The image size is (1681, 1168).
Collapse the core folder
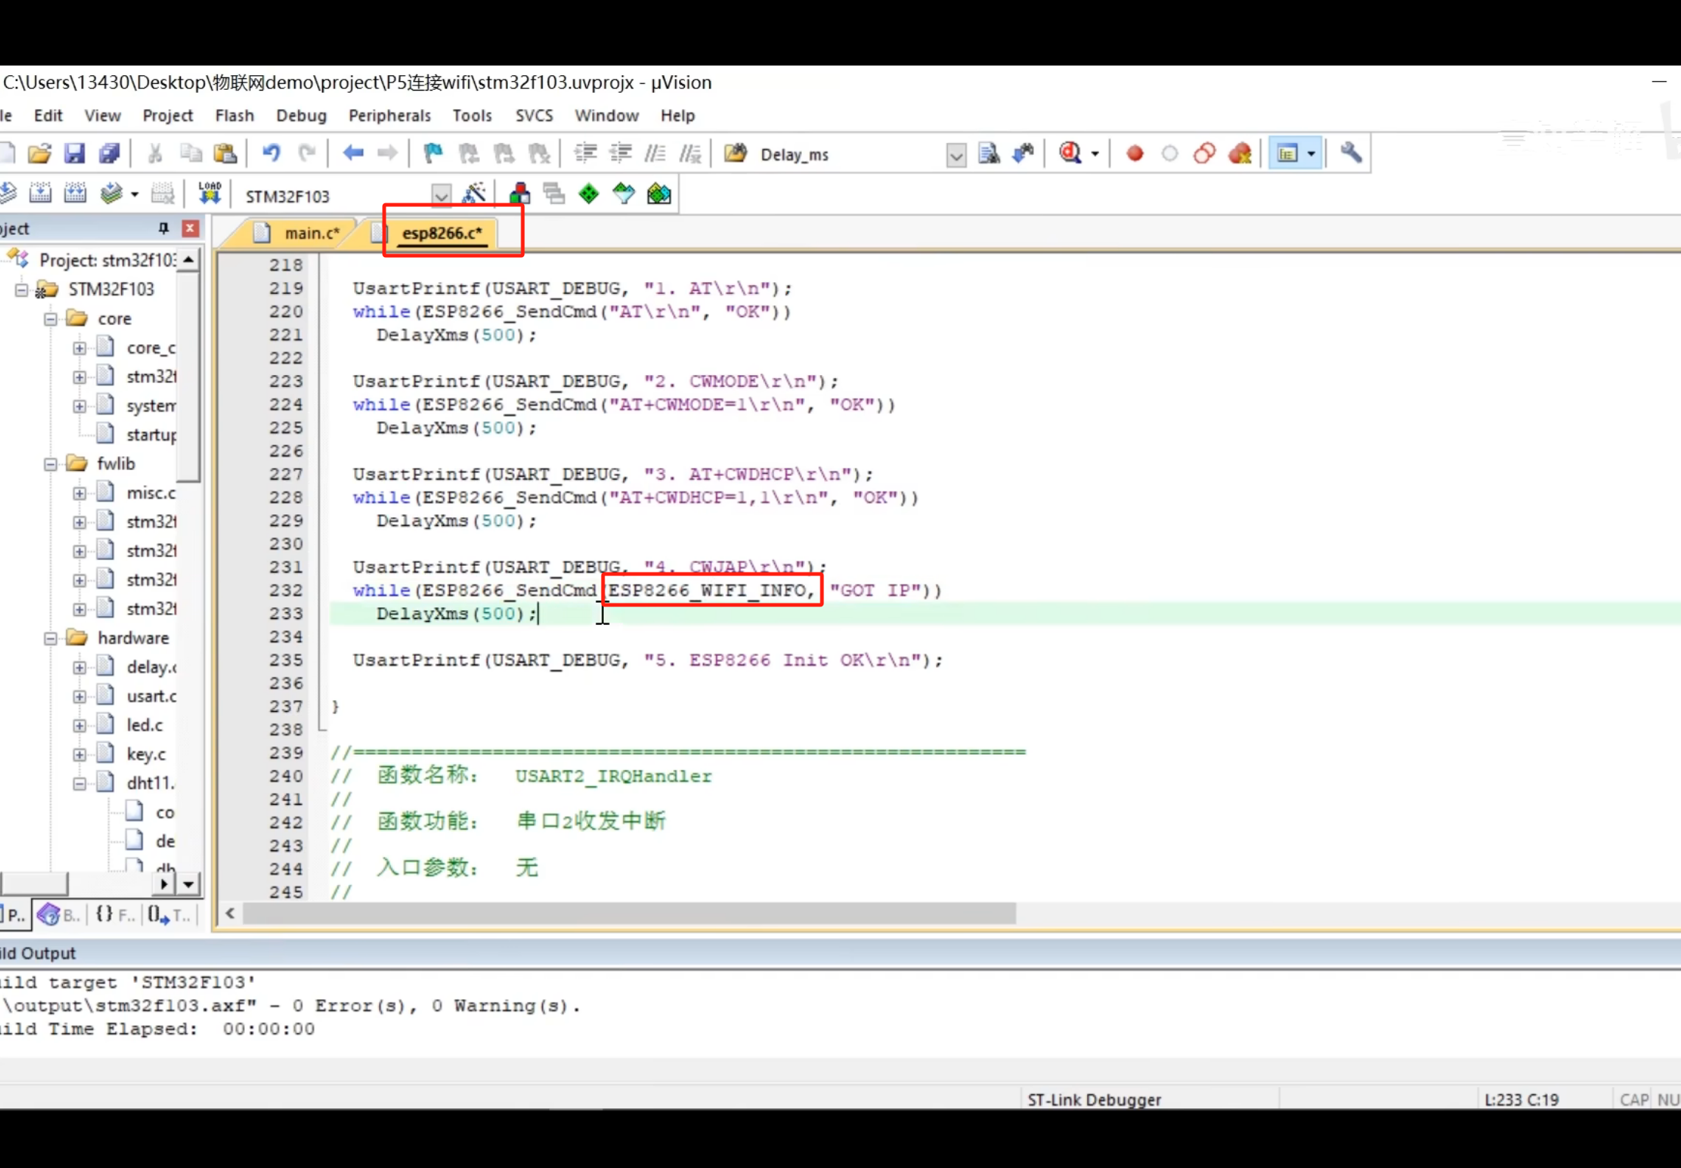coord(50,319)
